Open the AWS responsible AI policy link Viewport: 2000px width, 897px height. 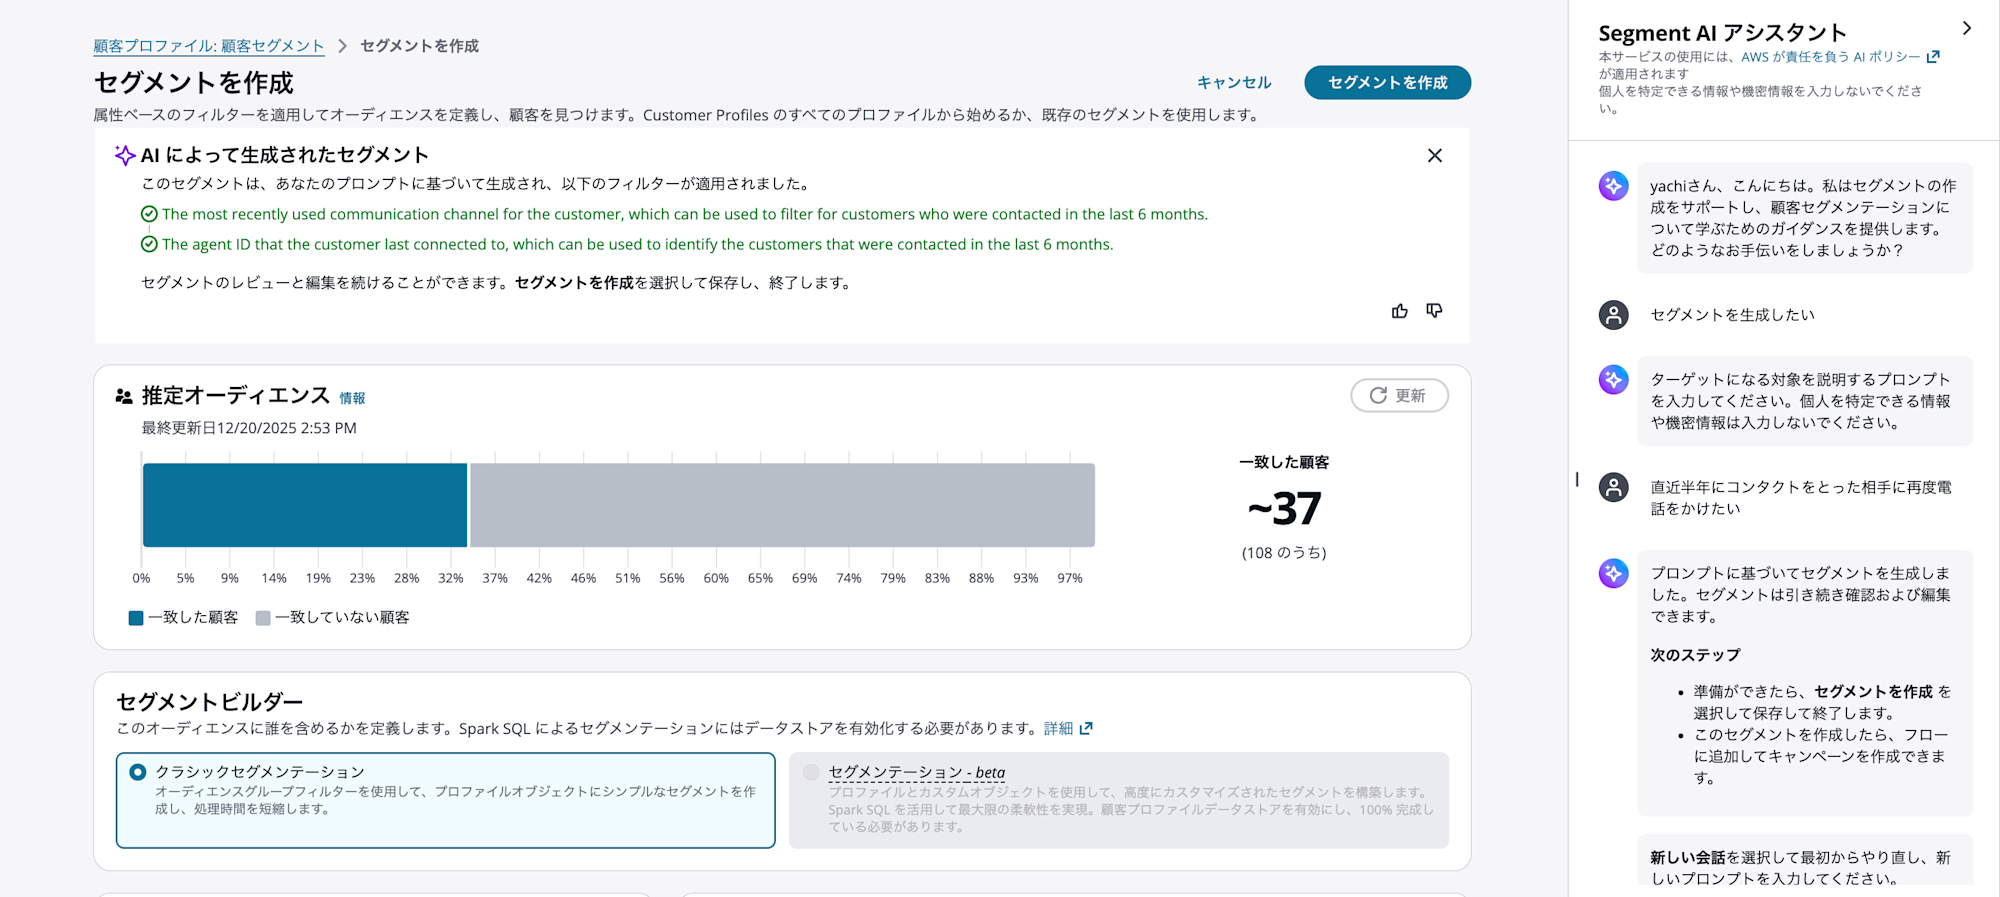[x=1830, y=57]
